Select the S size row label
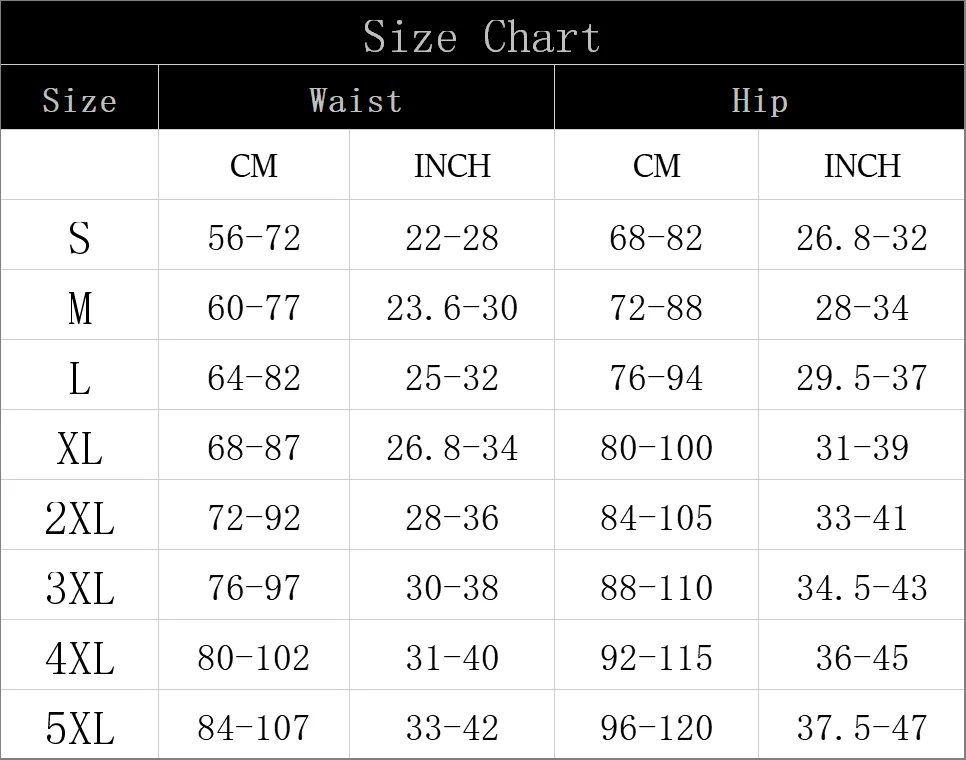 (x=79, y=238)
